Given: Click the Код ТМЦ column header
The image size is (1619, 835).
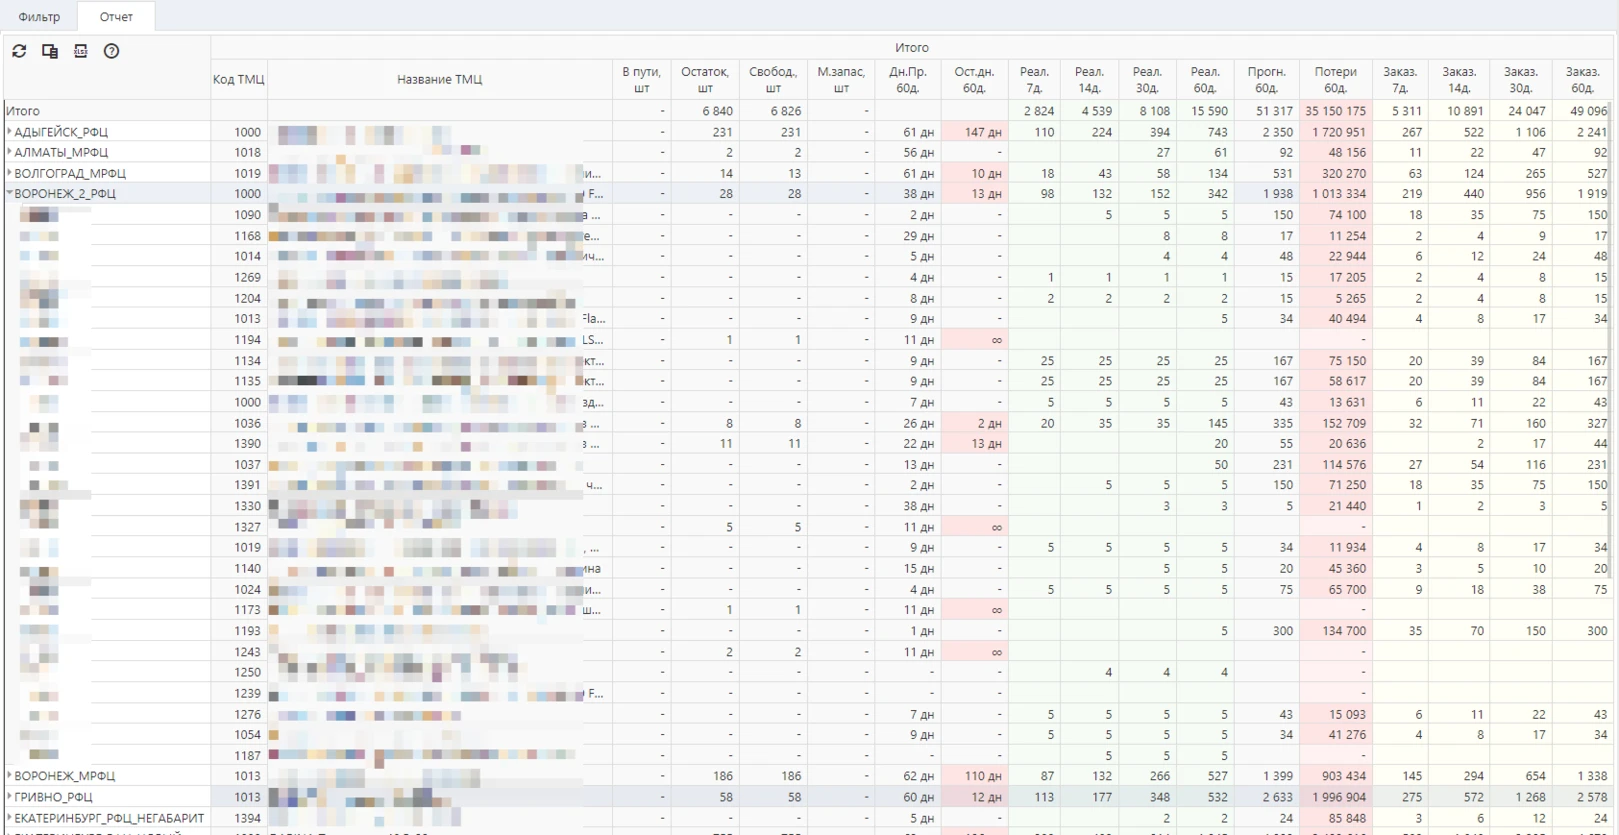Looking at the screenshot, I should point(238,80).
